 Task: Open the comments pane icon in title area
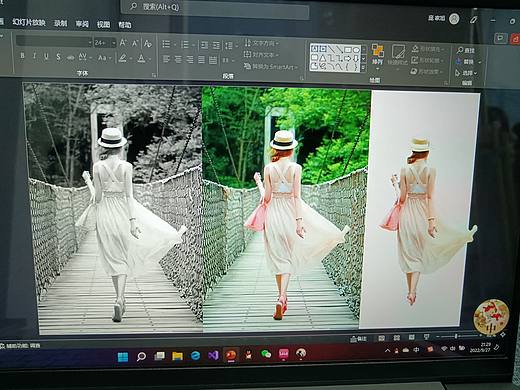(x=500, y=38)
